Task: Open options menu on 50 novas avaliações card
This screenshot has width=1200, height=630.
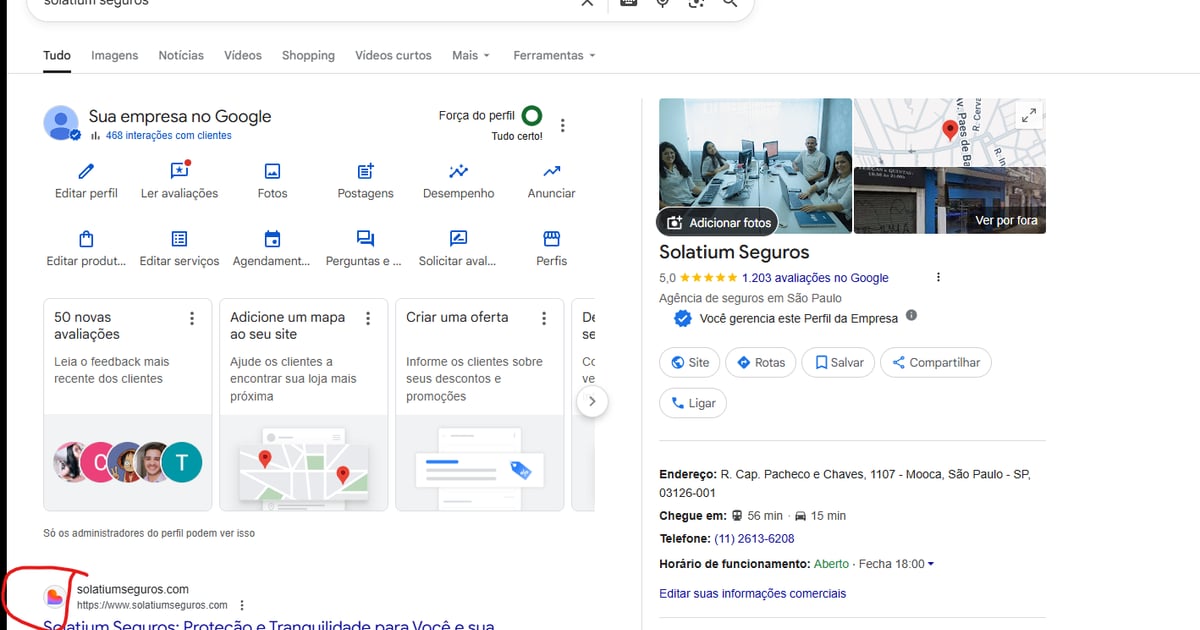Action: click(x=192, y=318)
